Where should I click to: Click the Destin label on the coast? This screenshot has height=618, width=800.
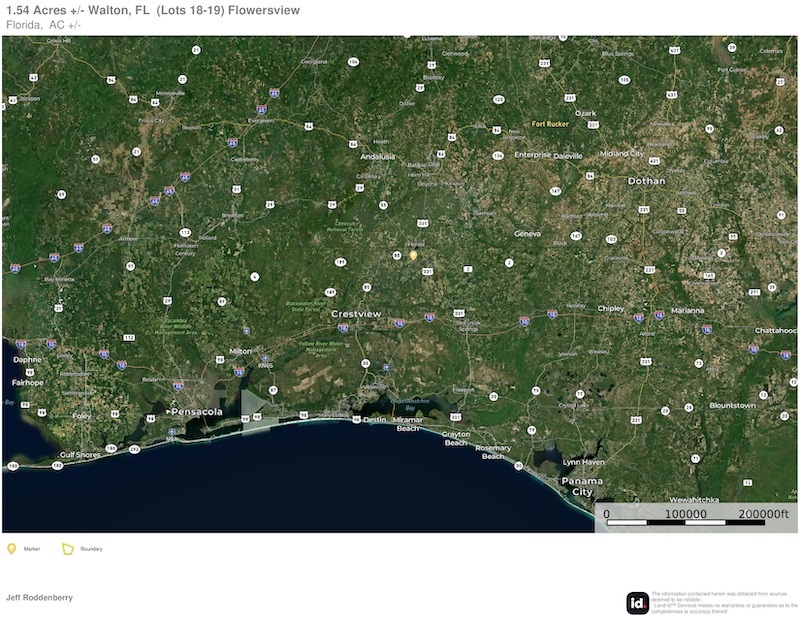(373, 420)
